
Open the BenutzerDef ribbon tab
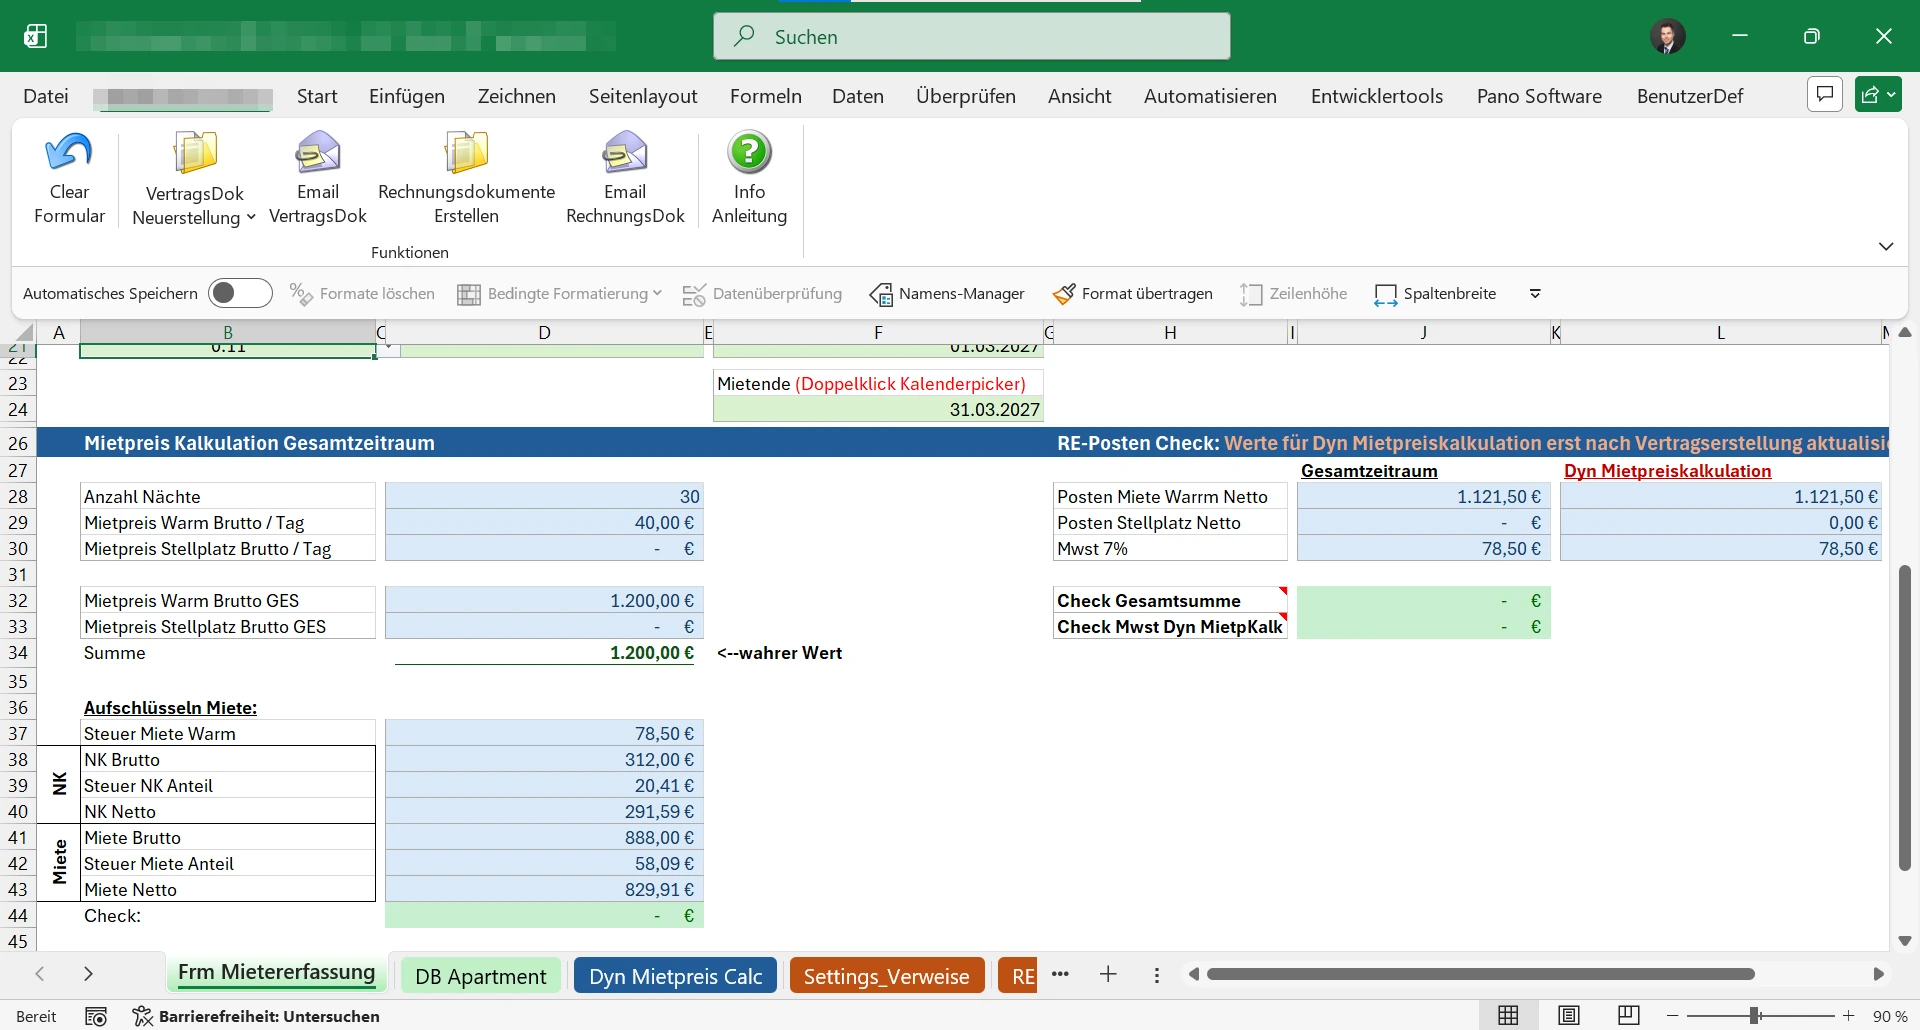tap(1690, 96)
